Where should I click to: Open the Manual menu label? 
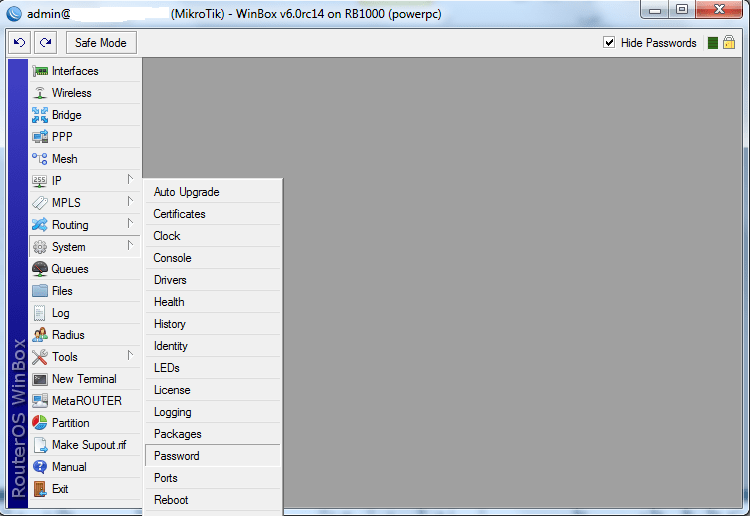coord(69,467)
